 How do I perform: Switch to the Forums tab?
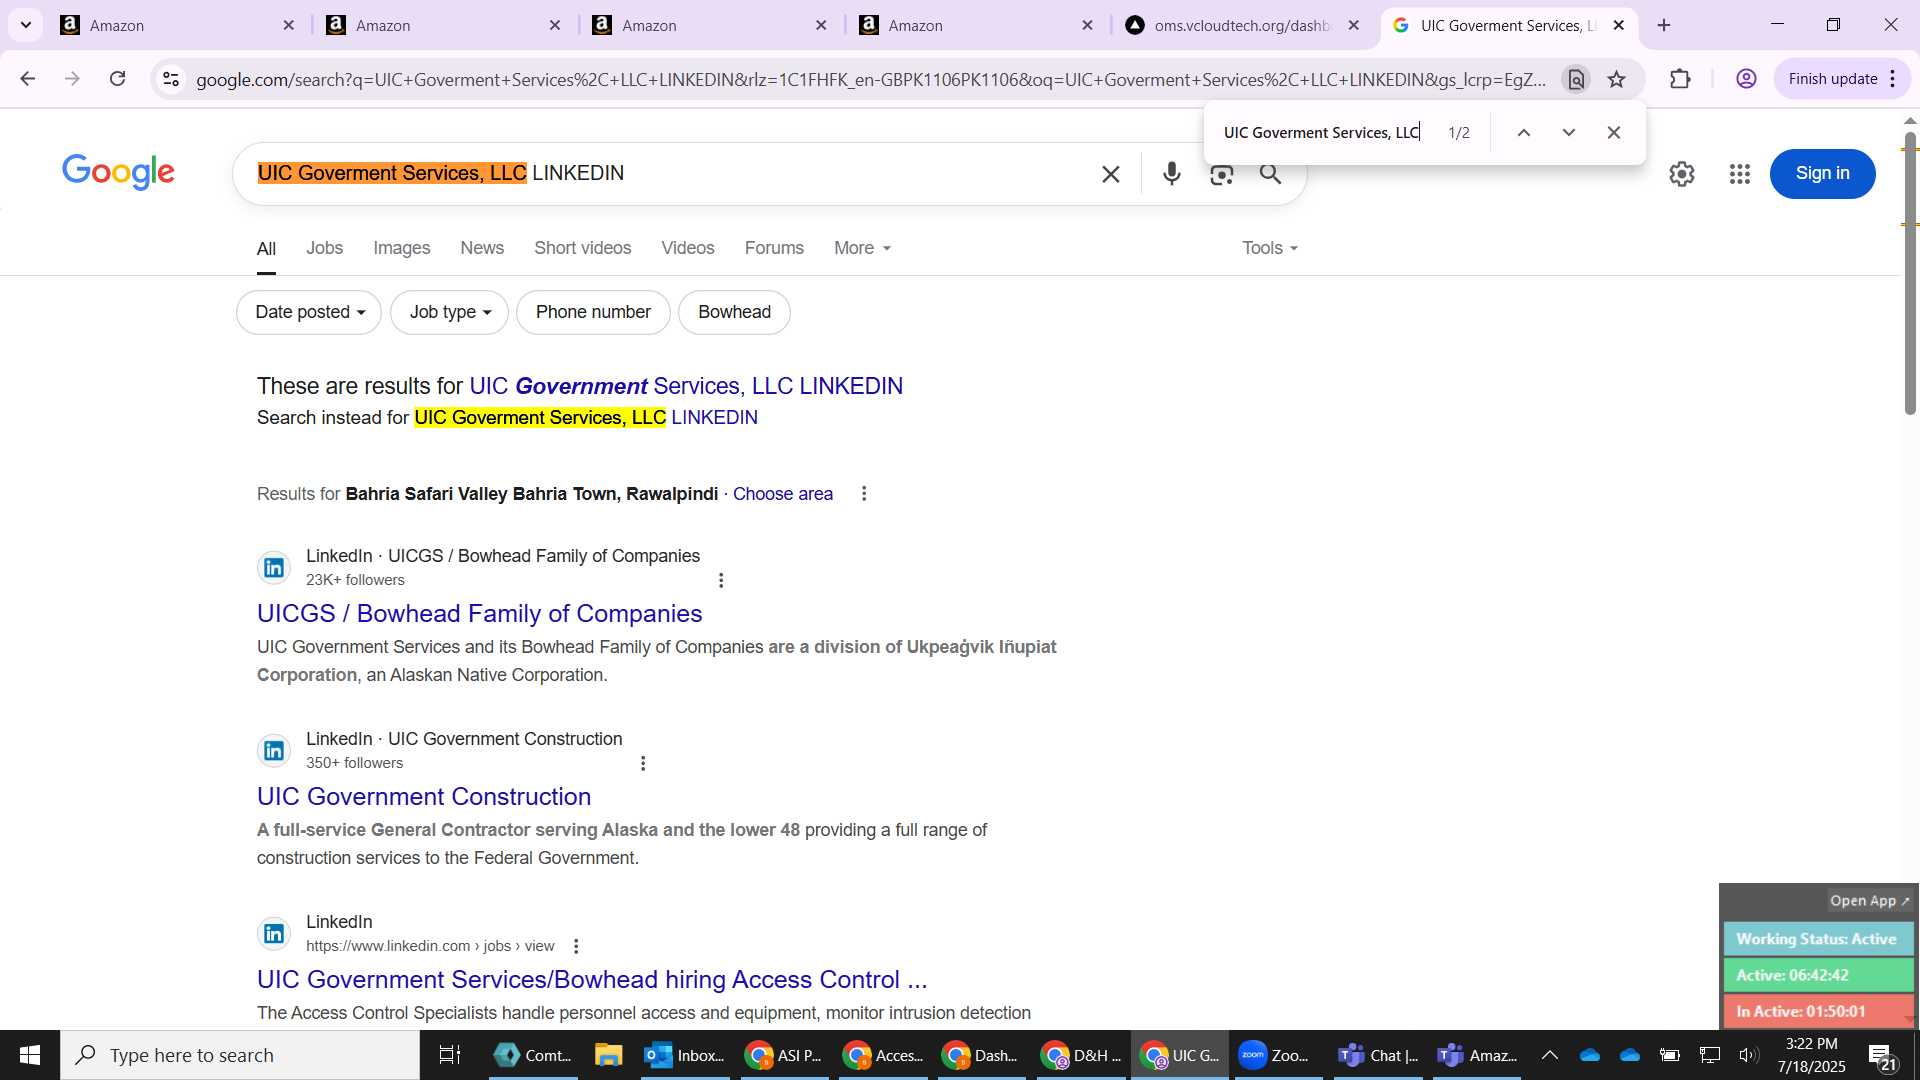point(774,248)
